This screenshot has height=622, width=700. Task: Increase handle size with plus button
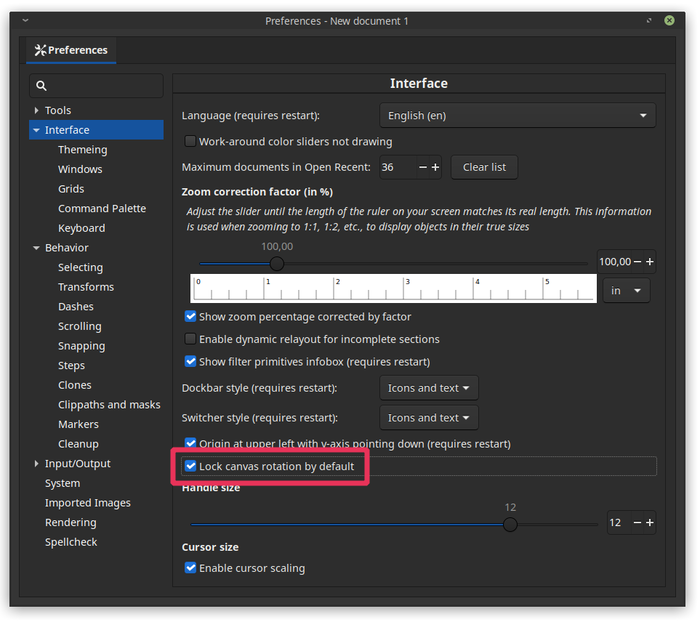tap(649, 523)
